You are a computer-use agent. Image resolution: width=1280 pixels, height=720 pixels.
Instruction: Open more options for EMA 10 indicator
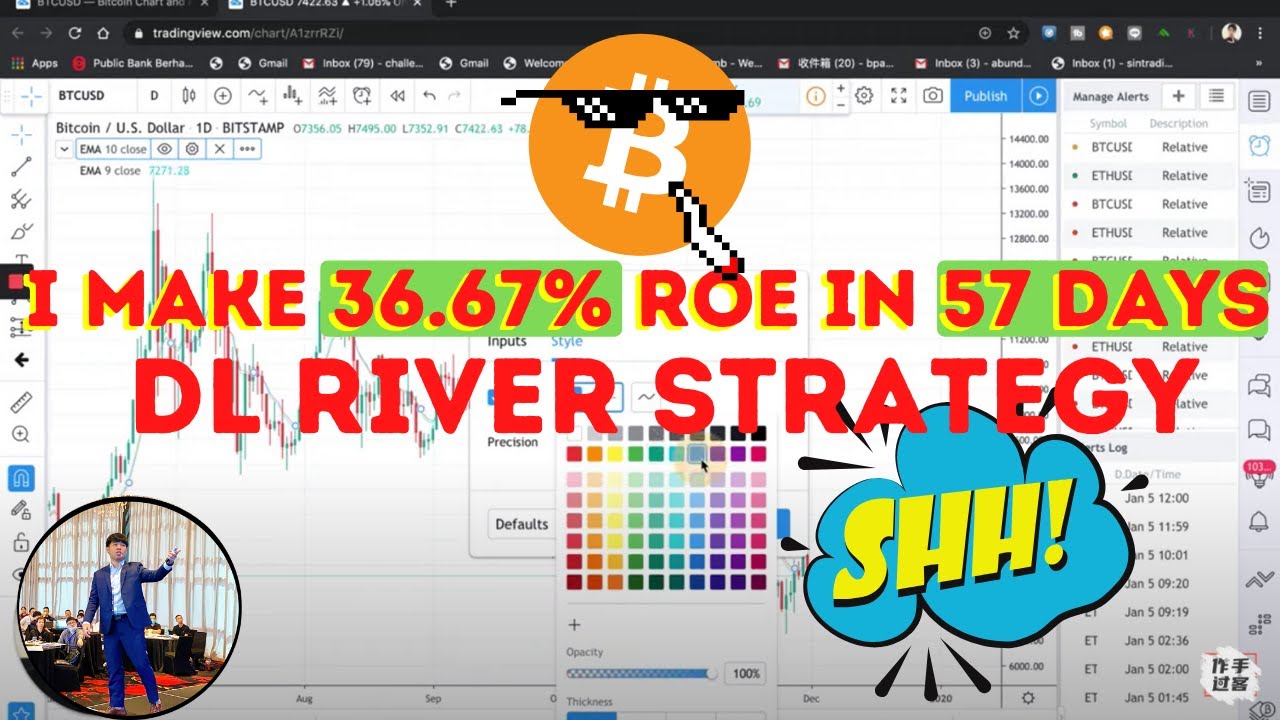pyautogui.click(x=246, y=149)
